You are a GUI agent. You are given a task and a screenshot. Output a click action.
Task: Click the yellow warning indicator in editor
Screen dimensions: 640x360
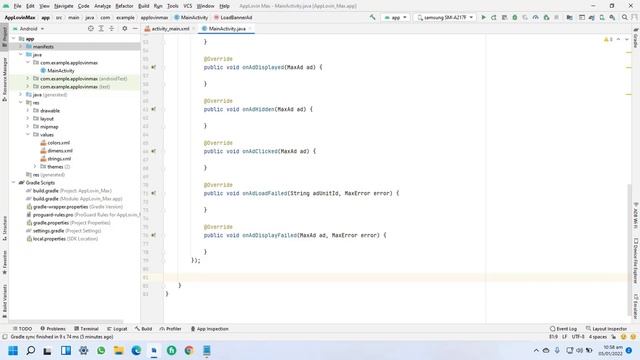608,39
